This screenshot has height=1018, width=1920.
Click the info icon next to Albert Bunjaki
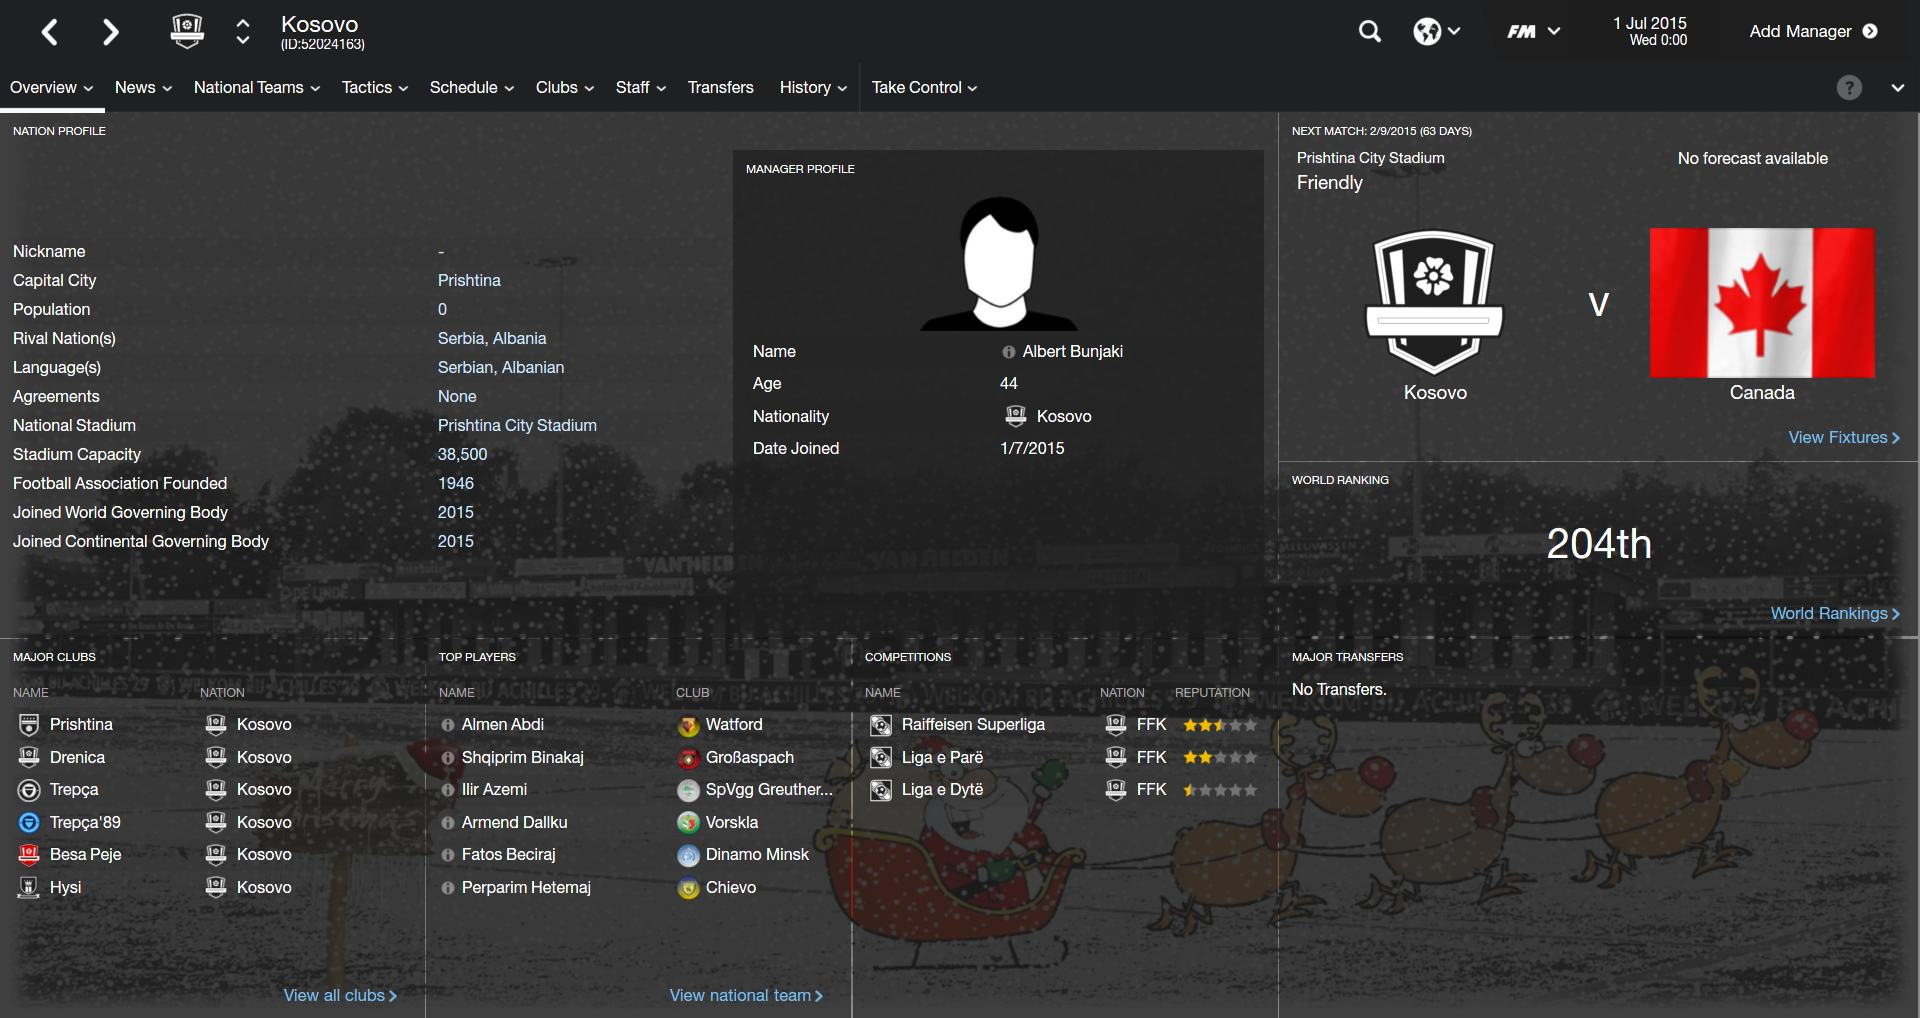(x=1008, y=352)
